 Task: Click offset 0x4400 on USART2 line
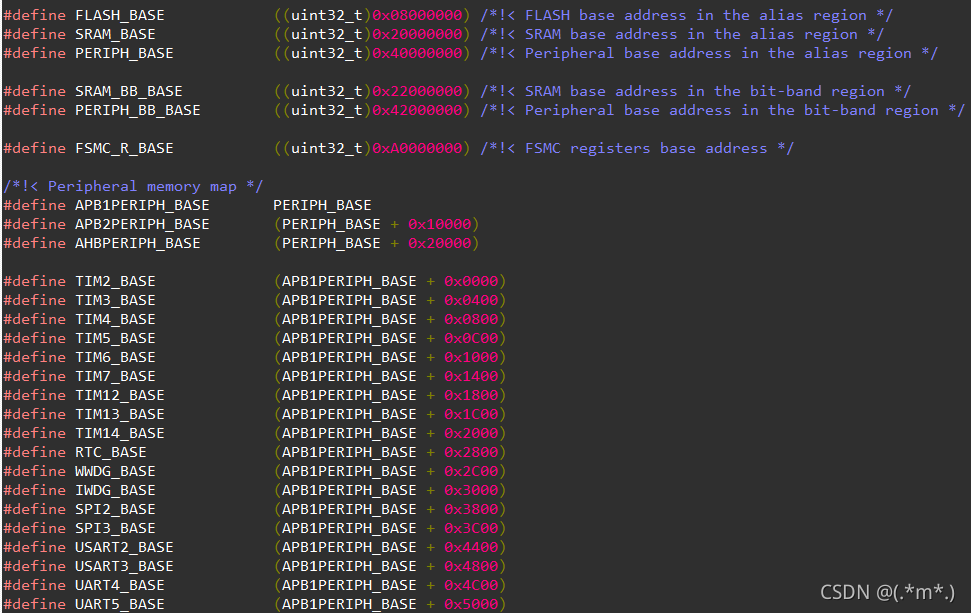(471, 547)
